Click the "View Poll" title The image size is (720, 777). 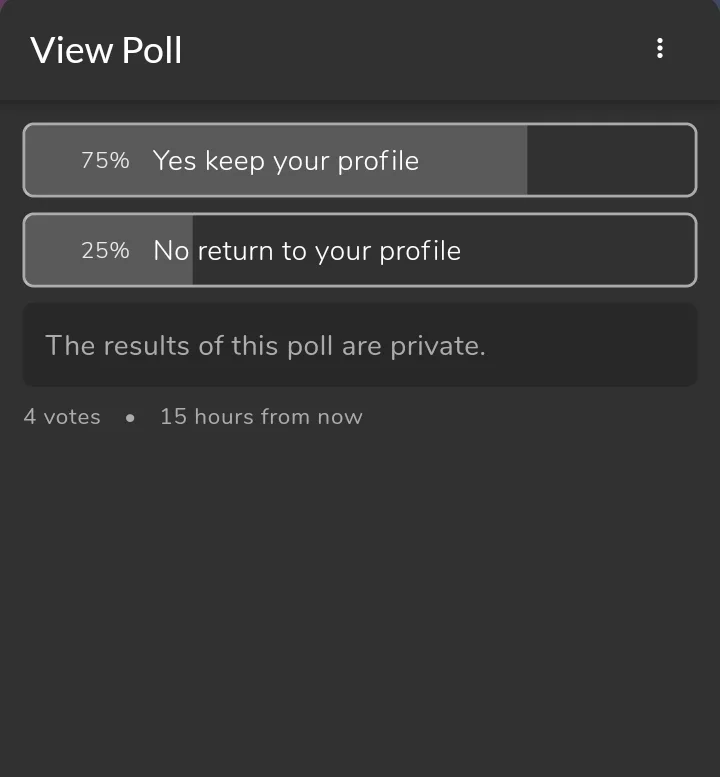point(106,50)
